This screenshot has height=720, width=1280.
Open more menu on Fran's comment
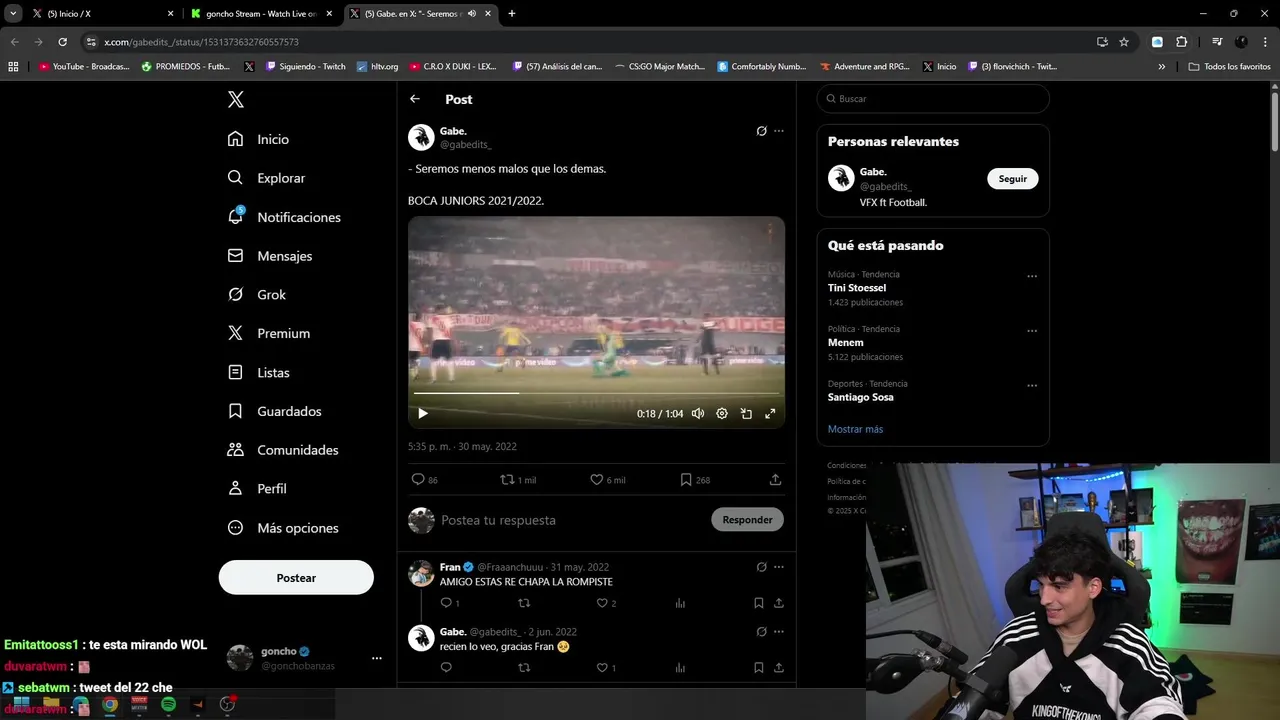point(779,567)
